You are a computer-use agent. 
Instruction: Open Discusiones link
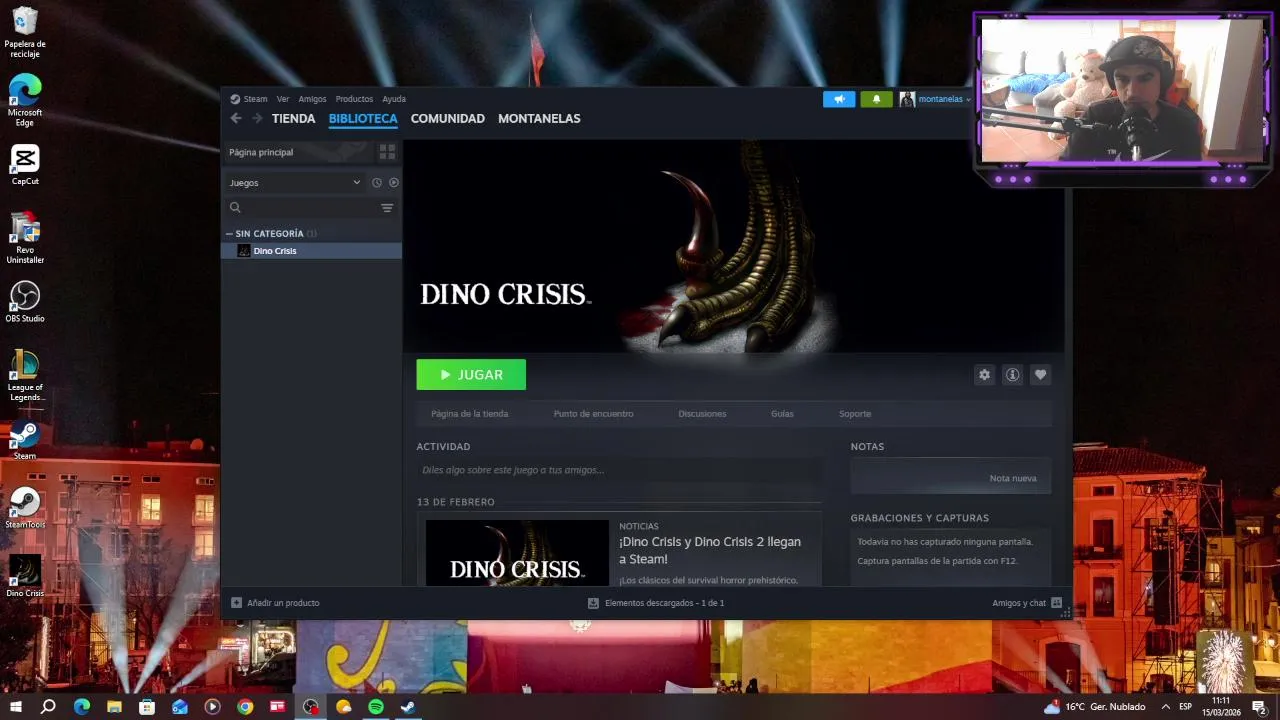[702, 414]
